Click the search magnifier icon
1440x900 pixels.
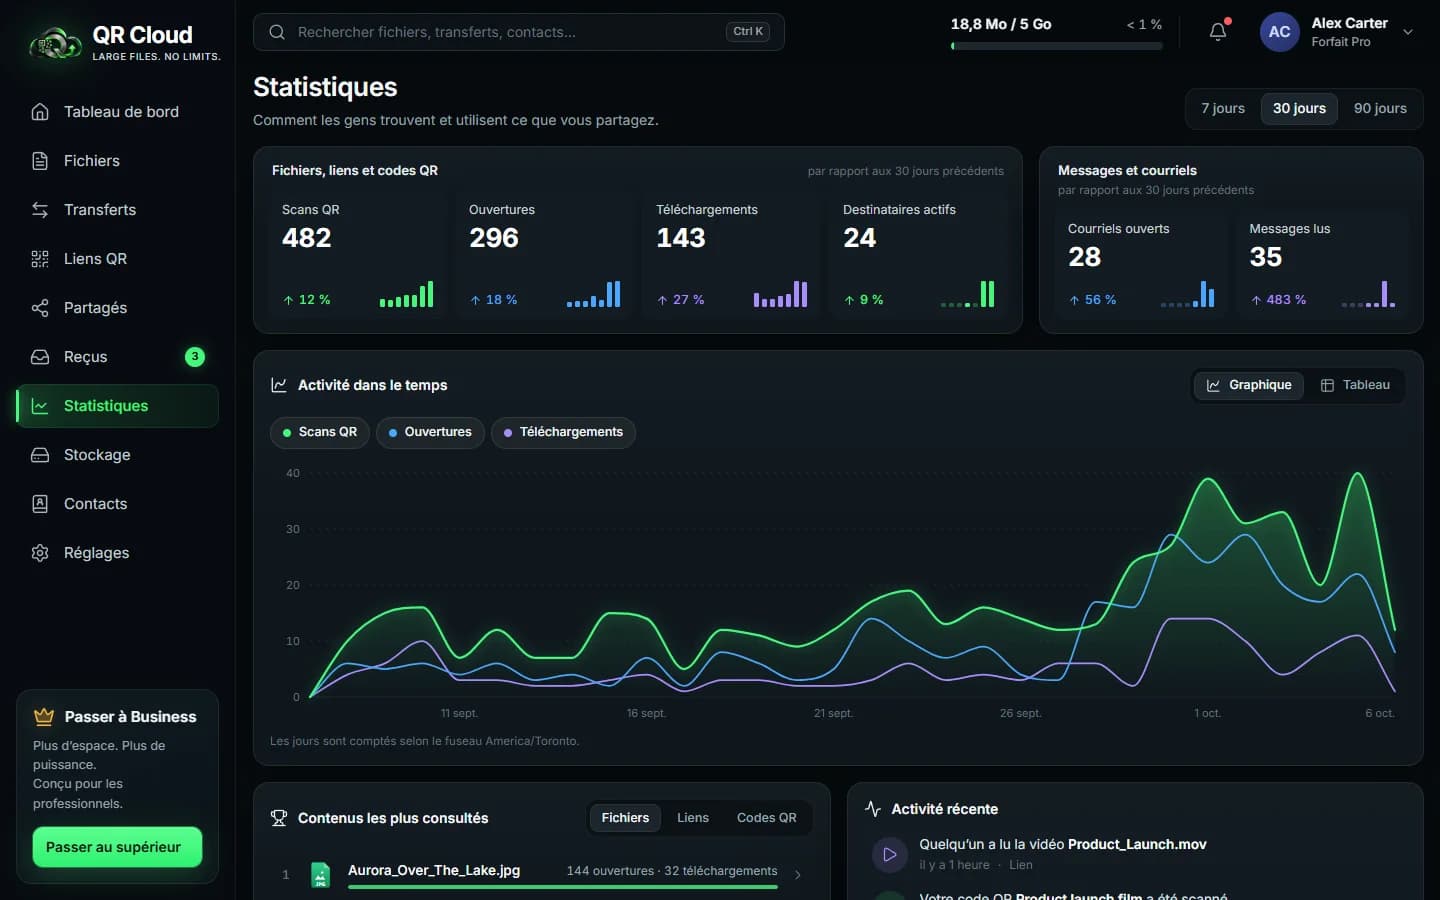277,32
